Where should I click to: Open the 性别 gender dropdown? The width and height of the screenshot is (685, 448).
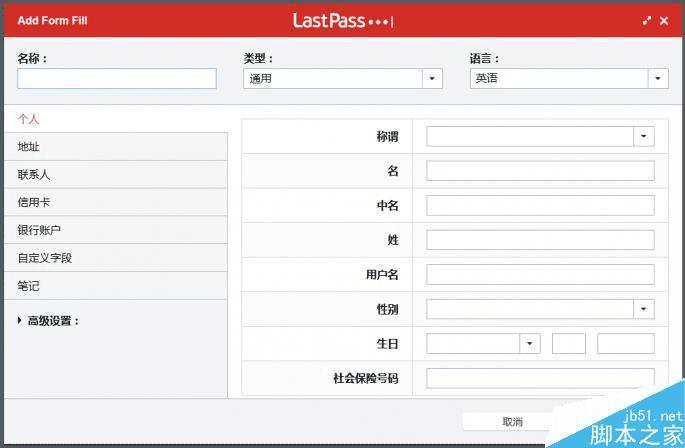pyautogui.click(x=540, y=309)
